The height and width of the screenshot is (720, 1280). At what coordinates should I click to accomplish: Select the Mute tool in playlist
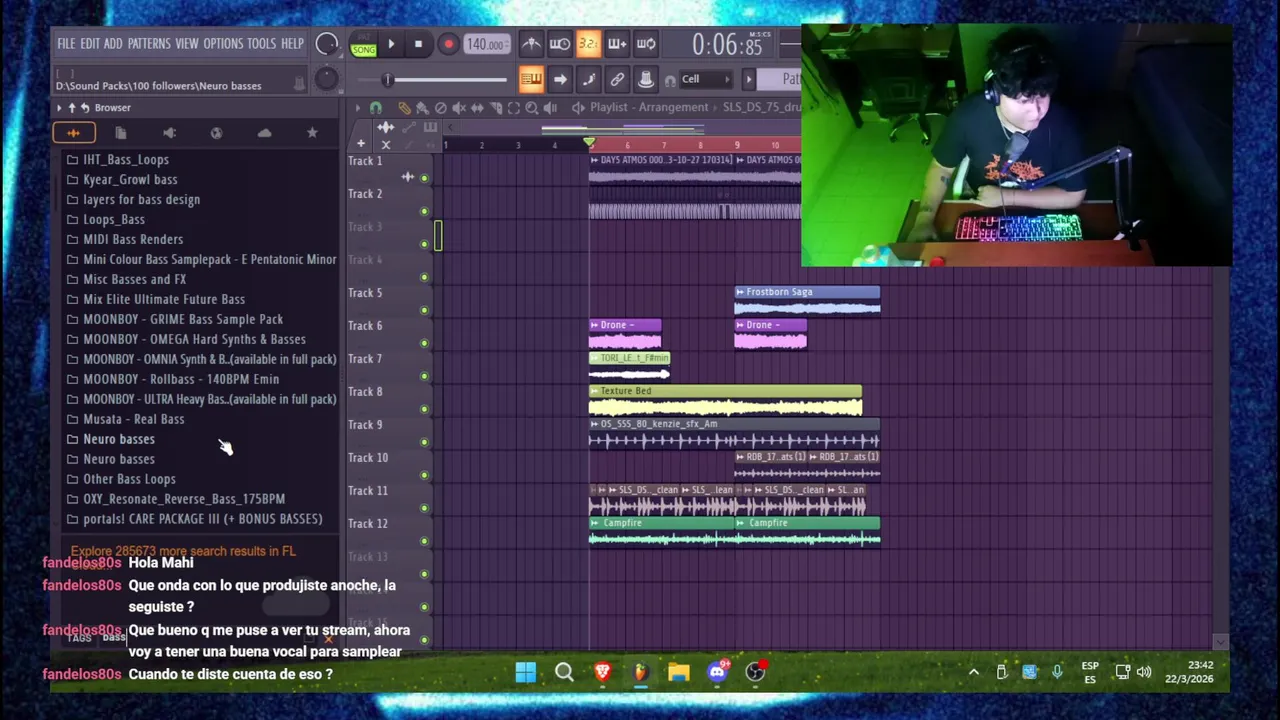pos(459,108)
